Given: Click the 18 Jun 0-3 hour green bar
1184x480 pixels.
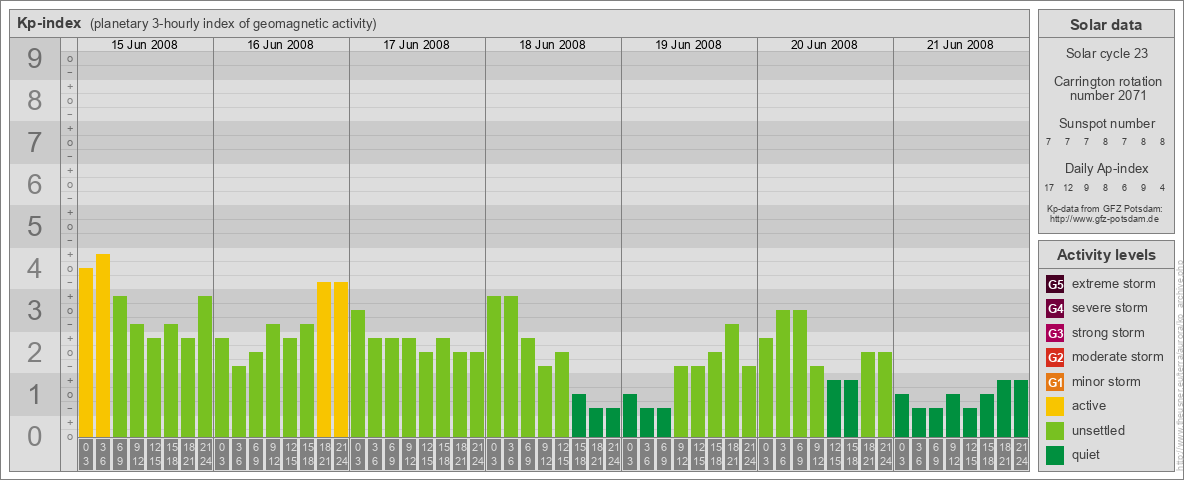Looking at the screenshot, I should (494, 366).
